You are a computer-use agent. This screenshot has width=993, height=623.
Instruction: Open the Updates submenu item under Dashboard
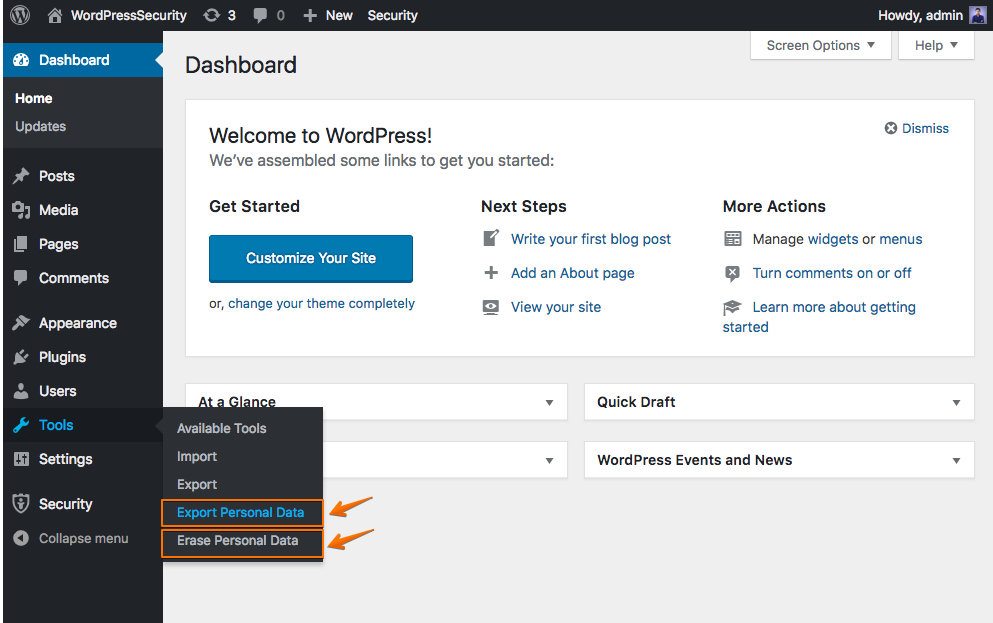[41, 127]
